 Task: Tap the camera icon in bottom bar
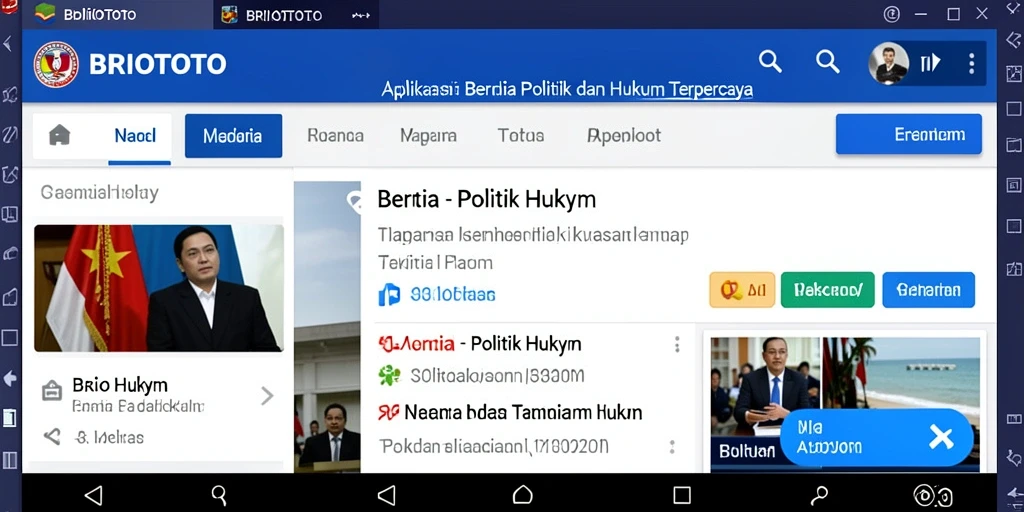pos(934,496)
